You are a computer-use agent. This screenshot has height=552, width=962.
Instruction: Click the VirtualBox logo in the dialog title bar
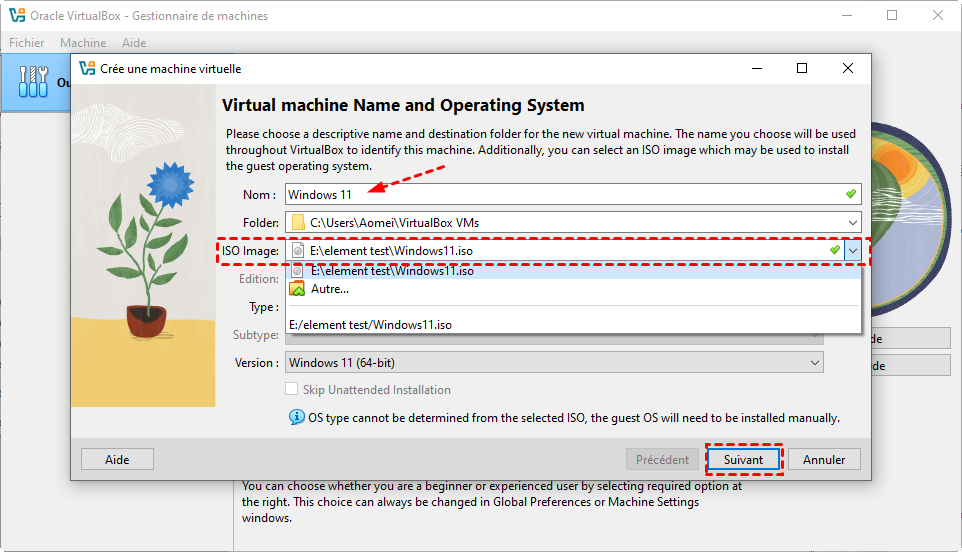[x=87, y=69]
